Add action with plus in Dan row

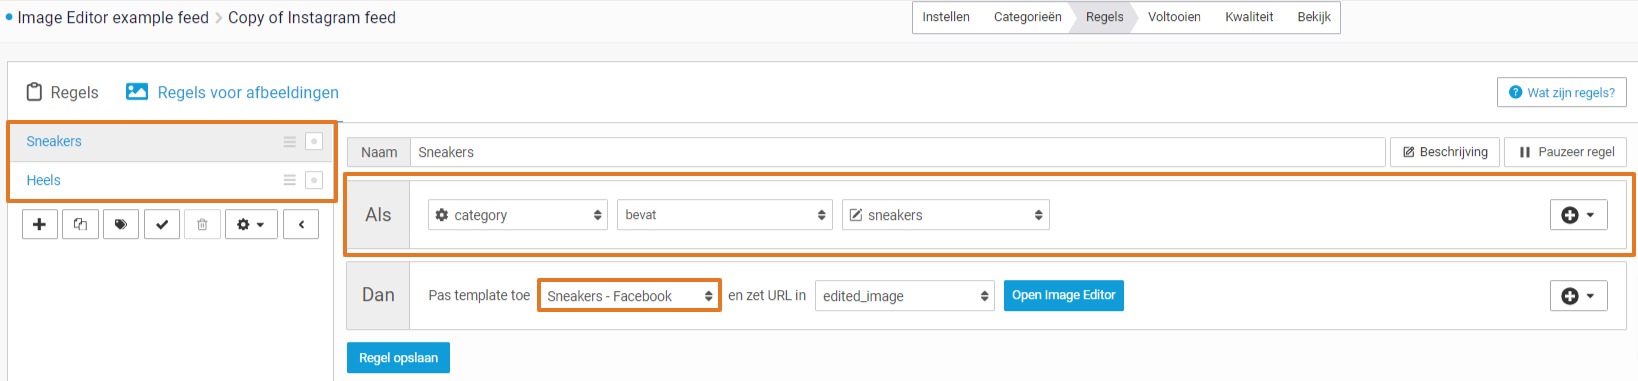coord(1579,295)
